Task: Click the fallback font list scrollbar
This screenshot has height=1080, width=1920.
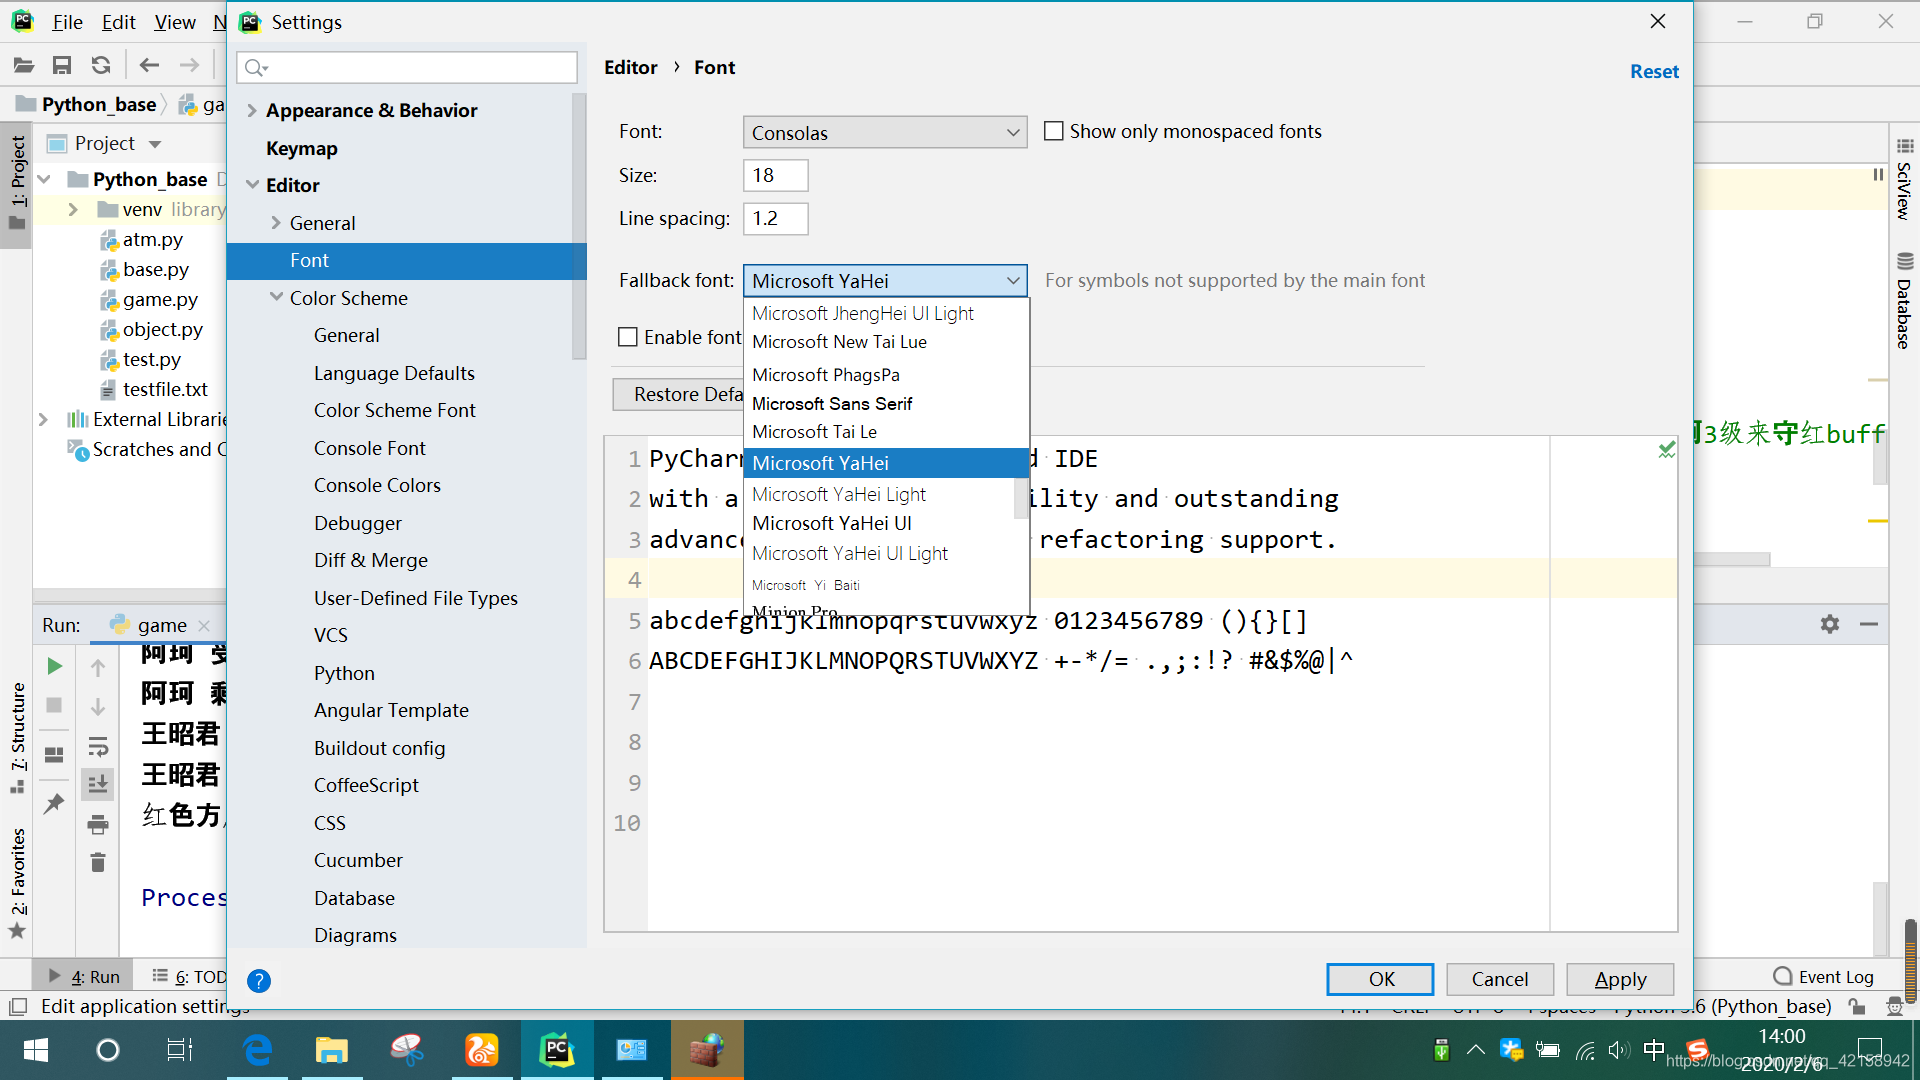Action: pyautogui.click(x=1021, y=498)
